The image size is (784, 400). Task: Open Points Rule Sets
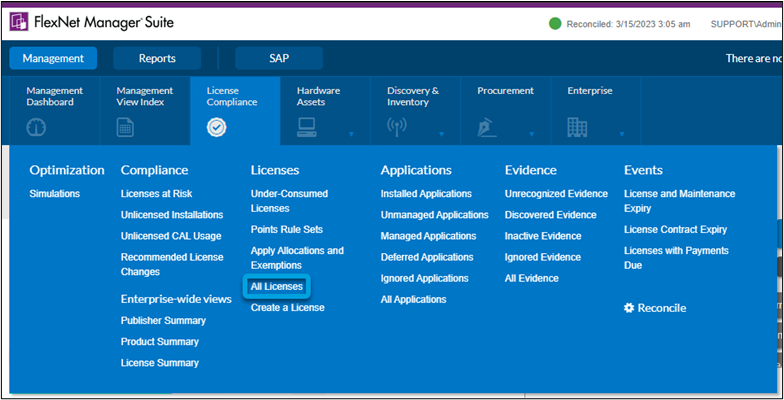coord(287,229)
